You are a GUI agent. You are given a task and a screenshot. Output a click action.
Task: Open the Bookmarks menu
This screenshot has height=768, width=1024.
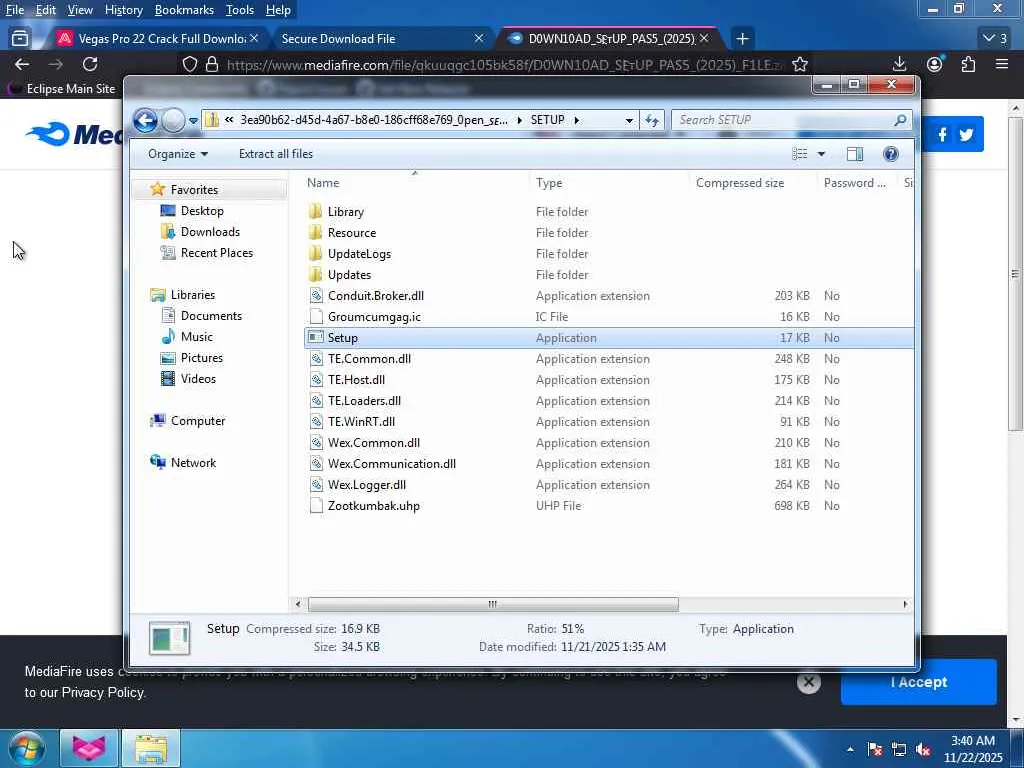tap(184, 10)
